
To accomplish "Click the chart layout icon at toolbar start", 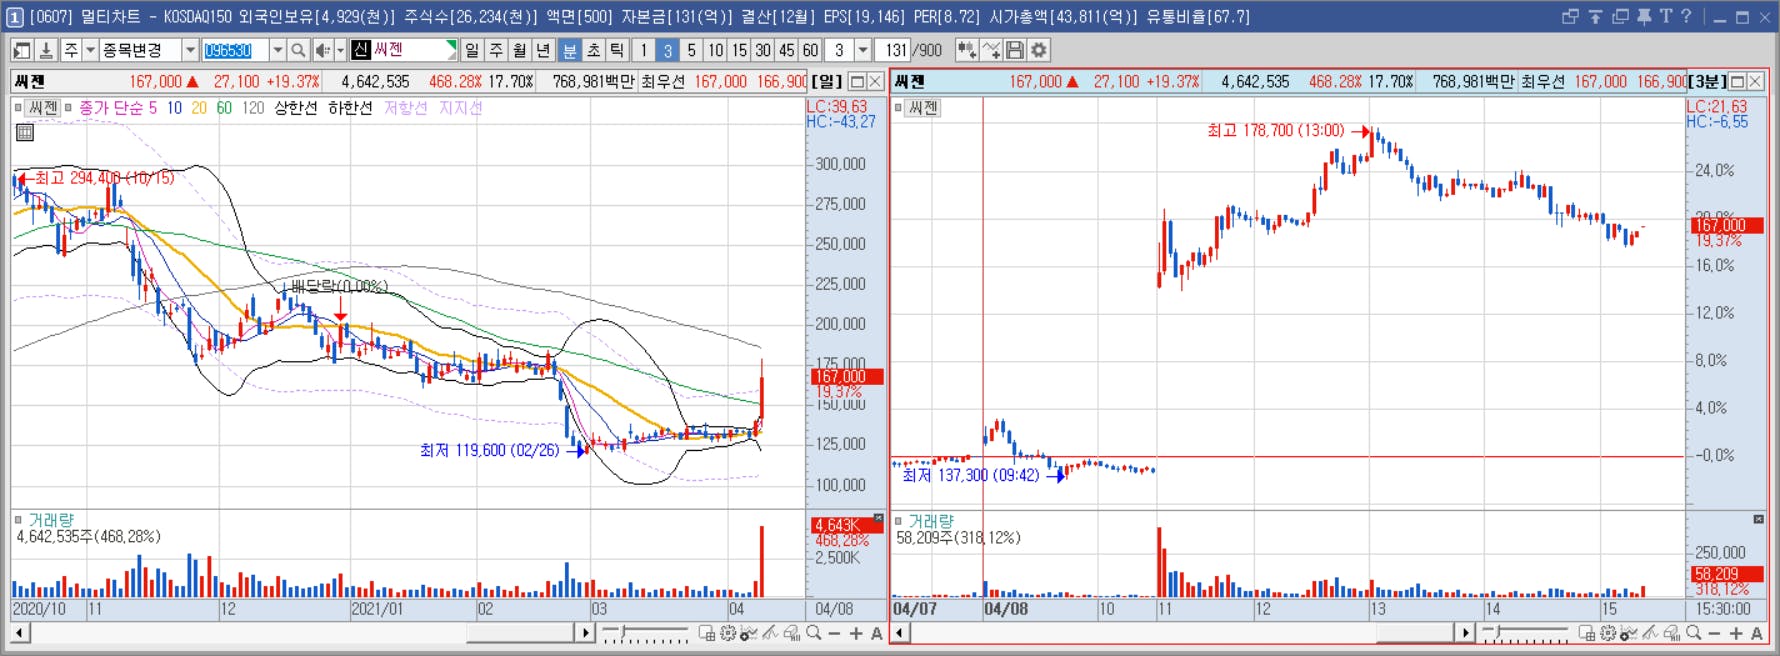I will [22, 50].
